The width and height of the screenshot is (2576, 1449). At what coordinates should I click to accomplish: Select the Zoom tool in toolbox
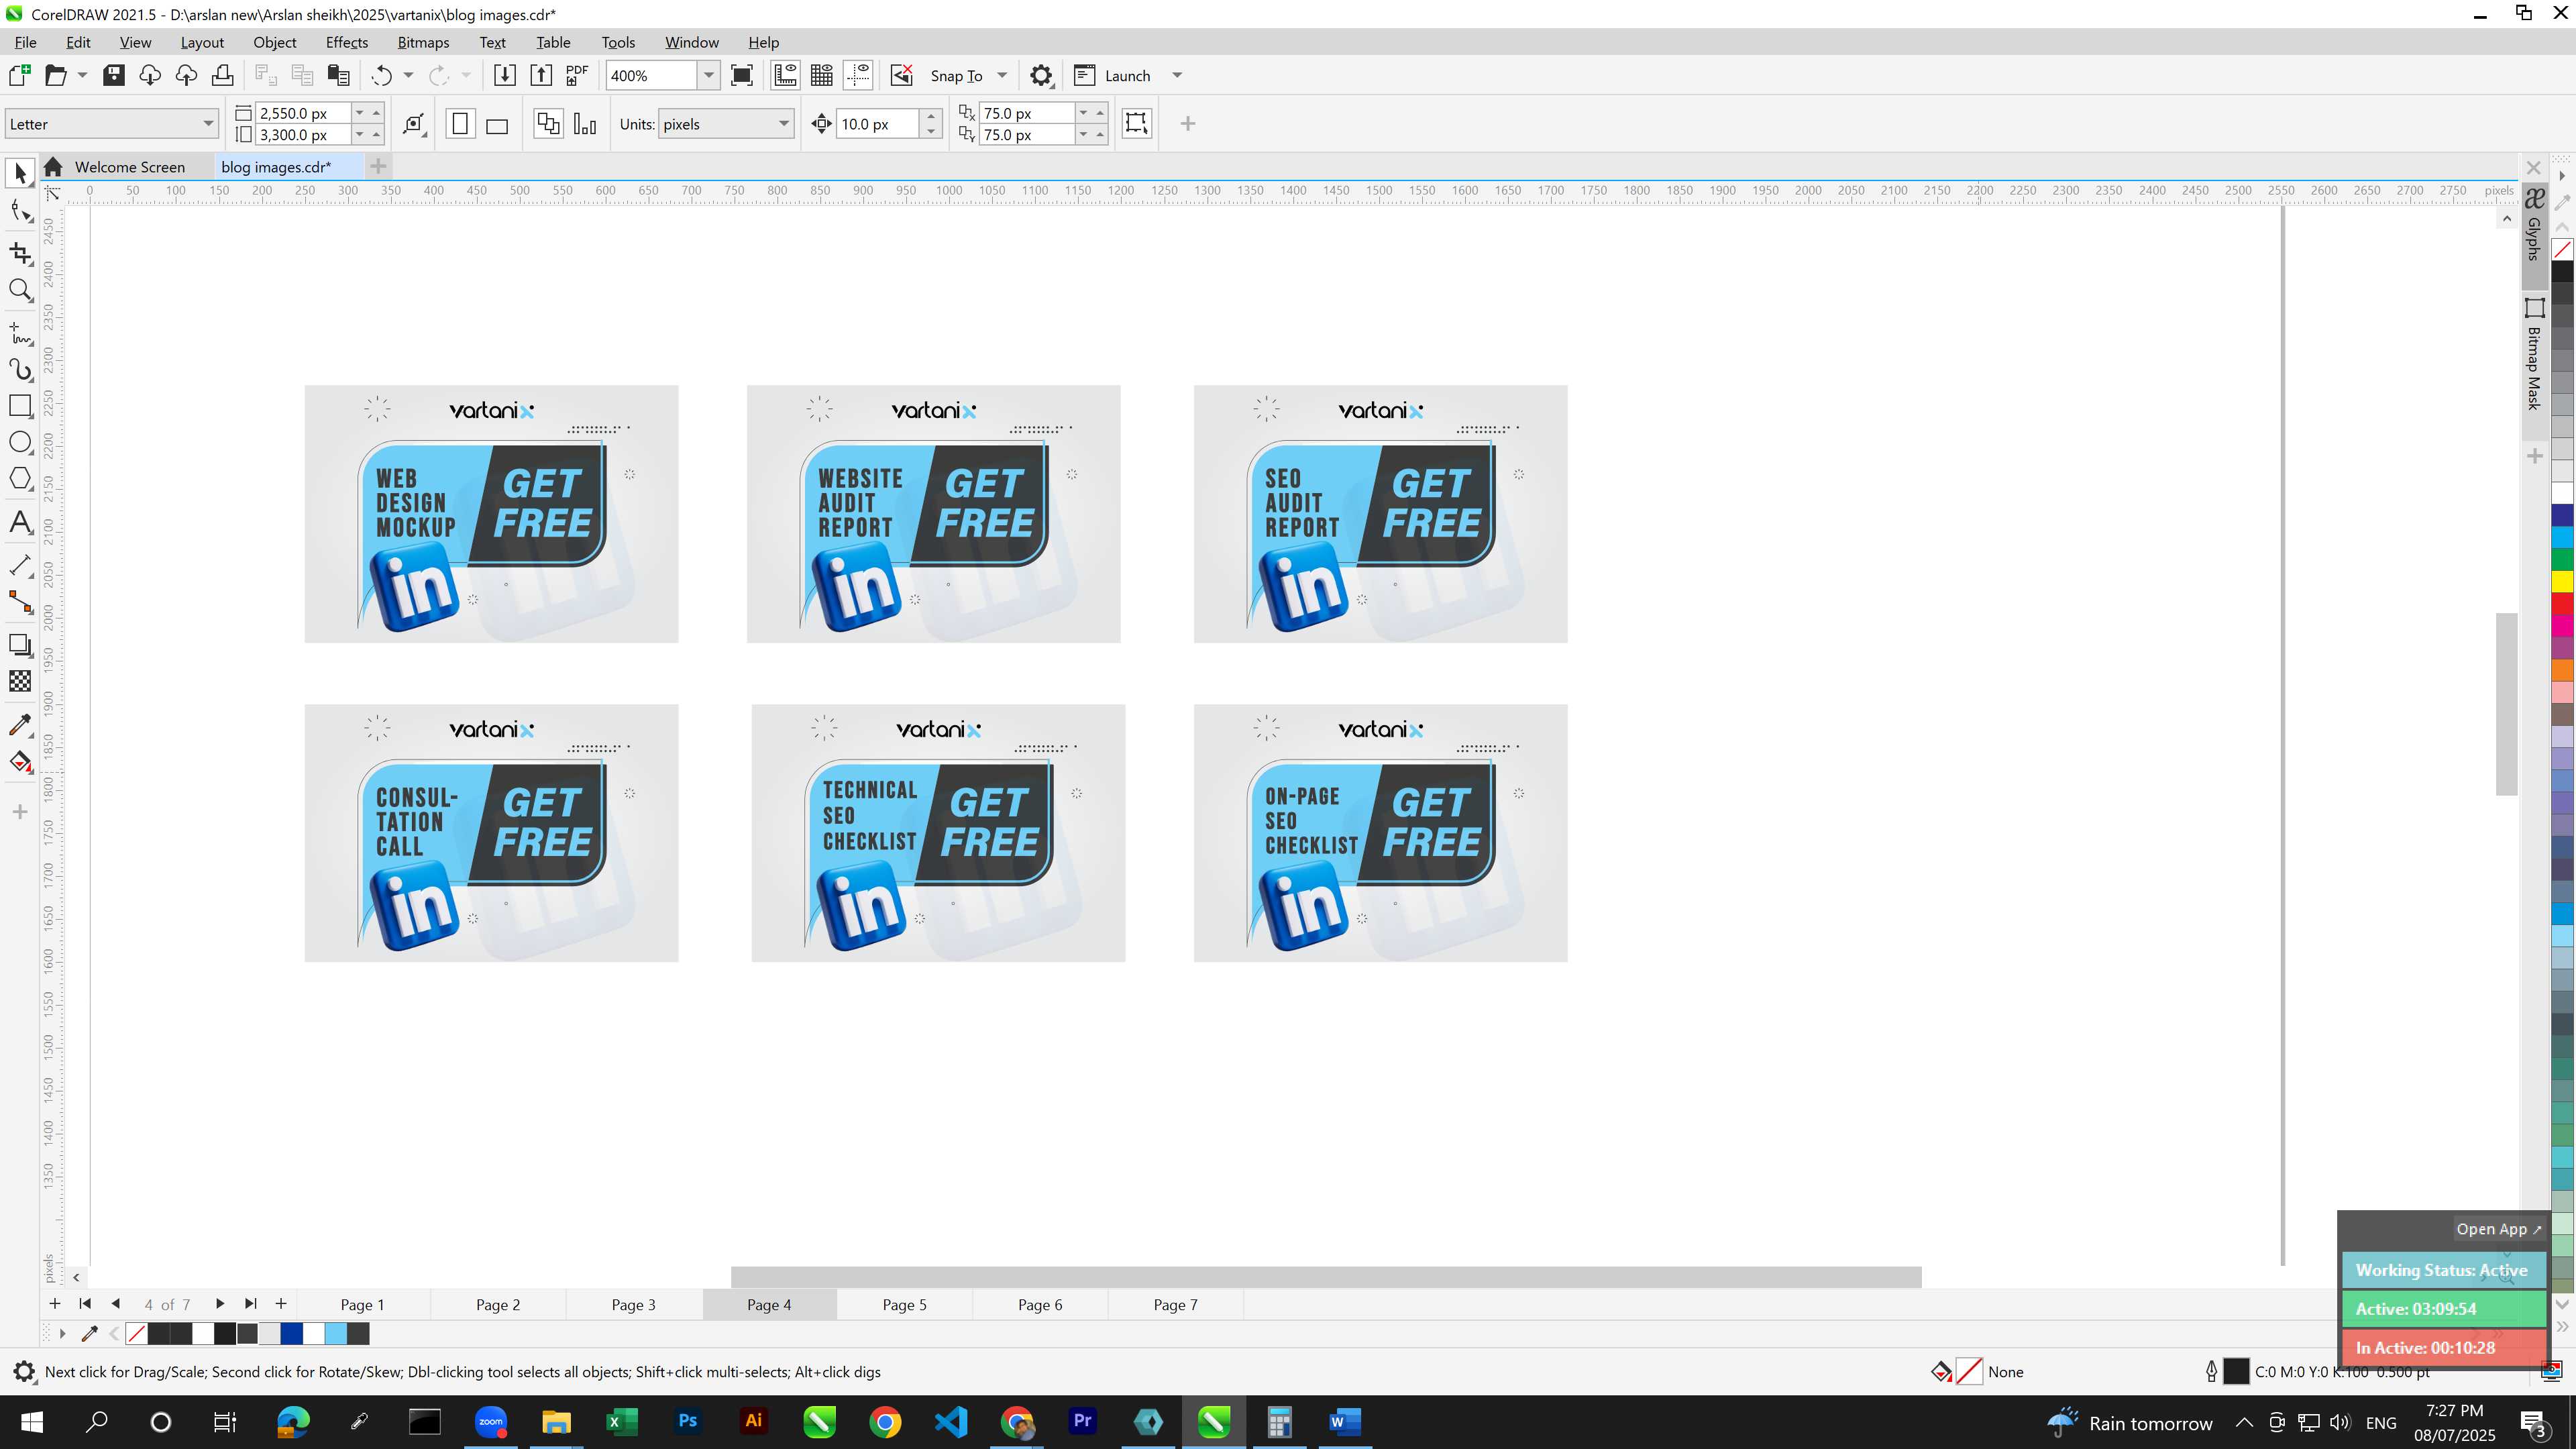click(20, 291)
